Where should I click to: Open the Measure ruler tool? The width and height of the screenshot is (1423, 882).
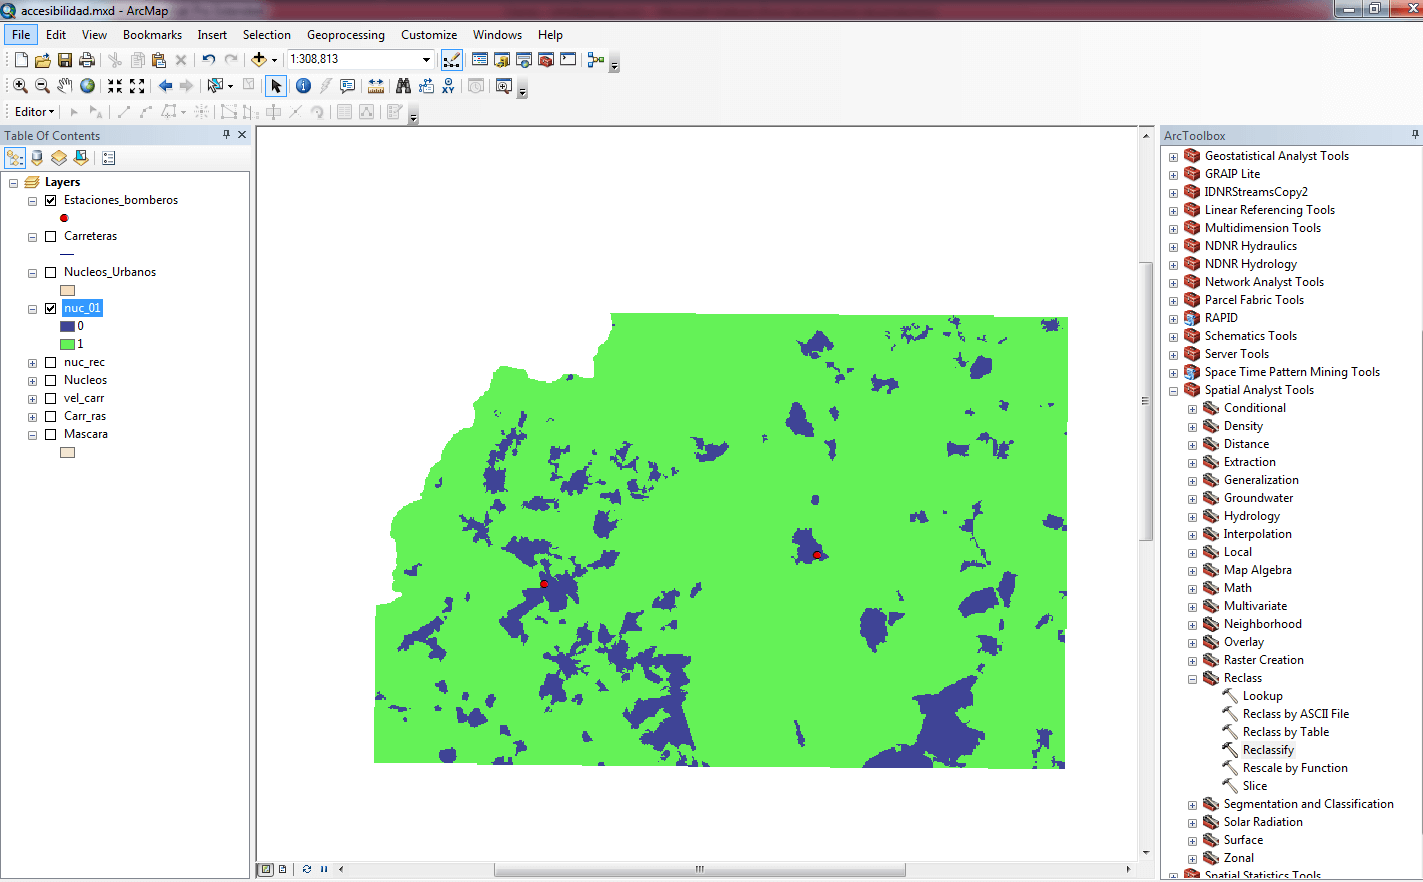tap(376, 86)
